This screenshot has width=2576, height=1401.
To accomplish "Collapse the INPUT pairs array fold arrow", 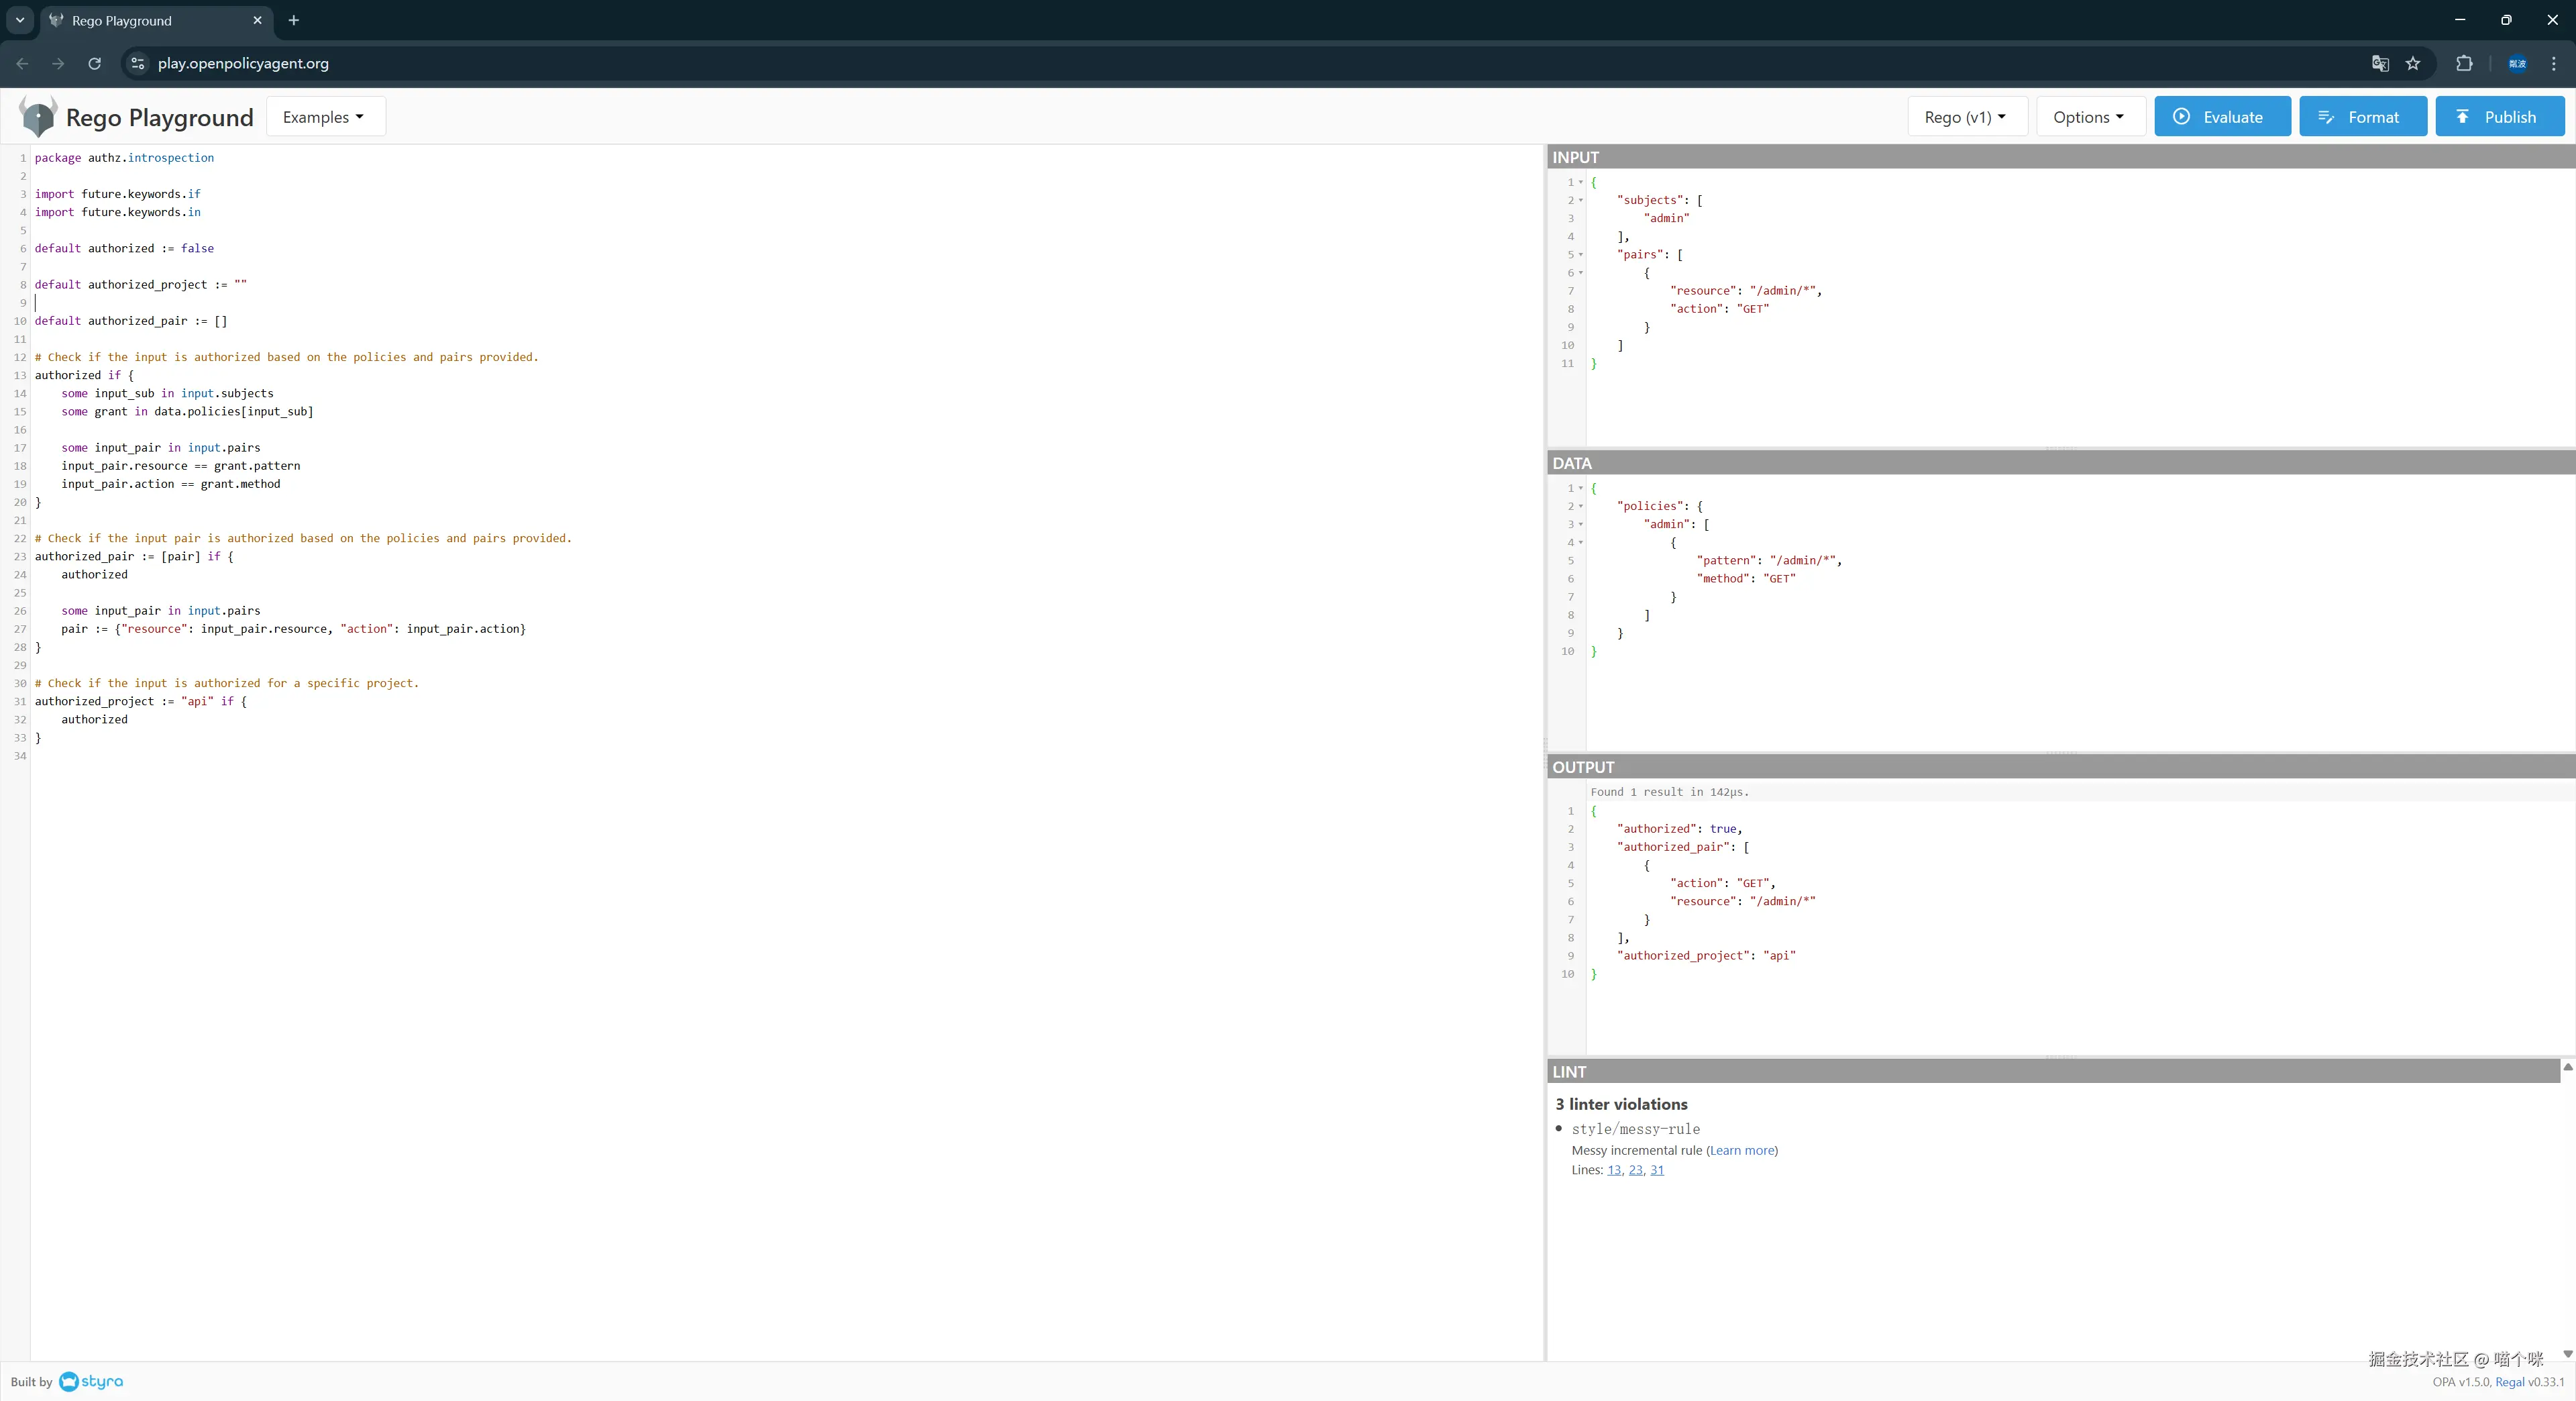I will (x=1580, y=255).
